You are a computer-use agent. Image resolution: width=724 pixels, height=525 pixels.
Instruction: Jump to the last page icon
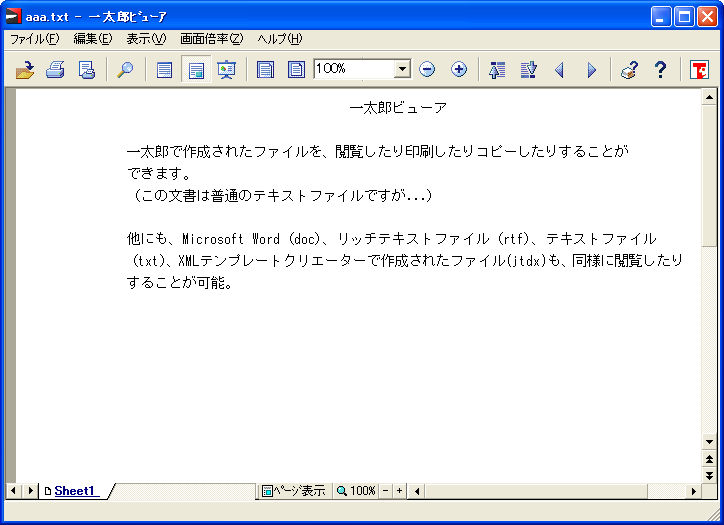point(528,70)
